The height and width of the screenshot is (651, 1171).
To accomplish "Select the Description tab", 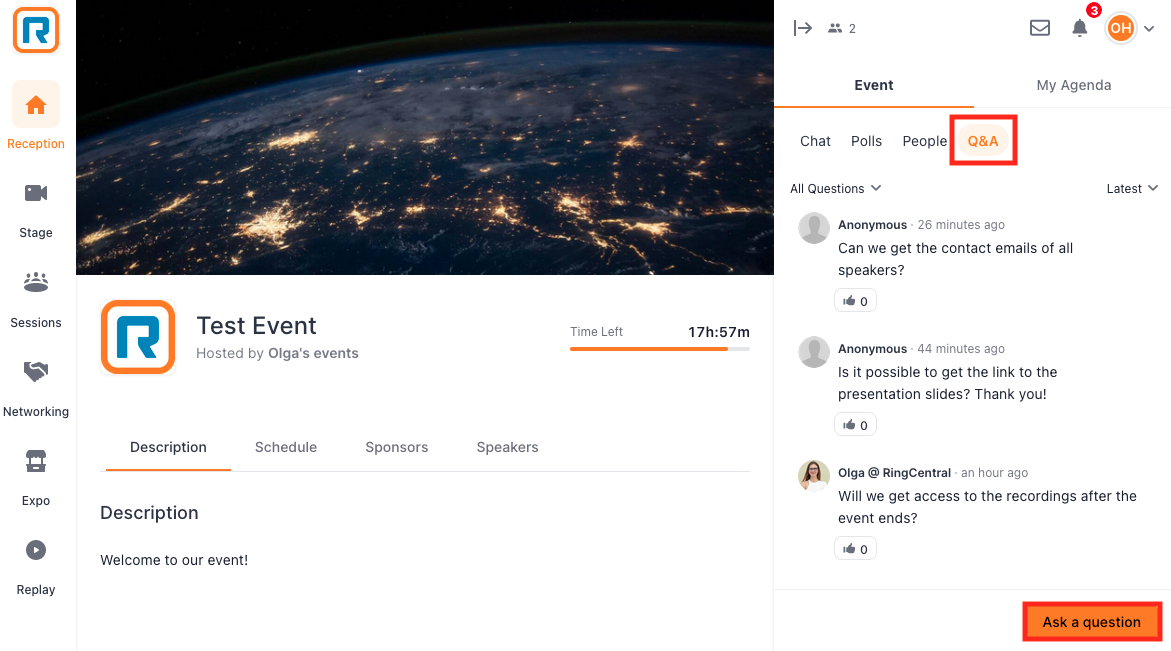I will coord(168,447).
